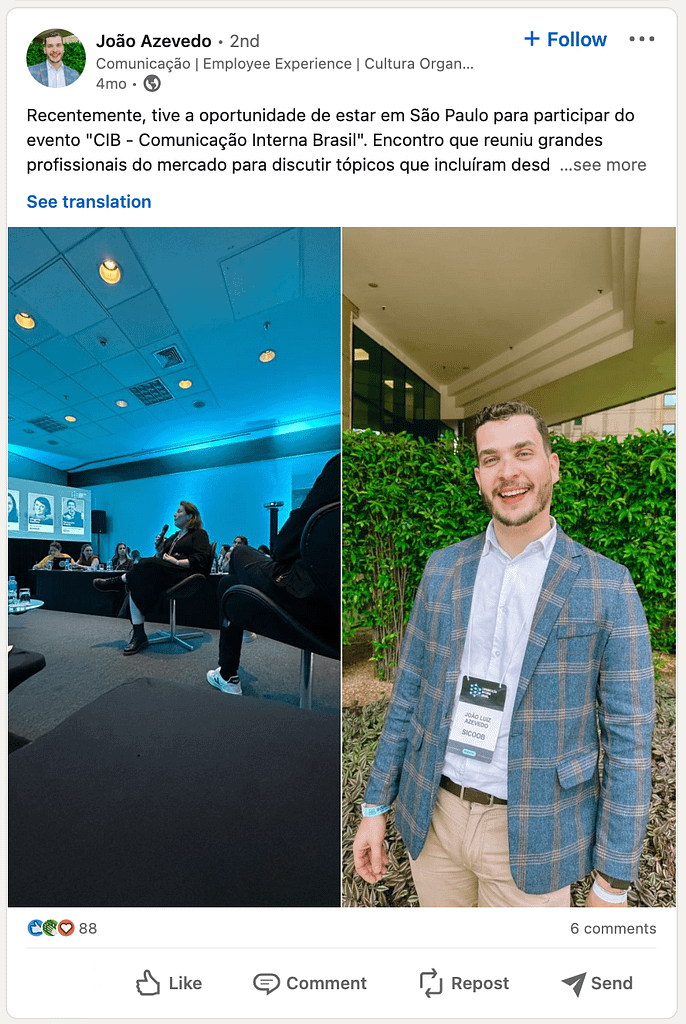686x1024 pixels.
Task: Click the Repost arrows icon
Action: [x=431, y=983]
